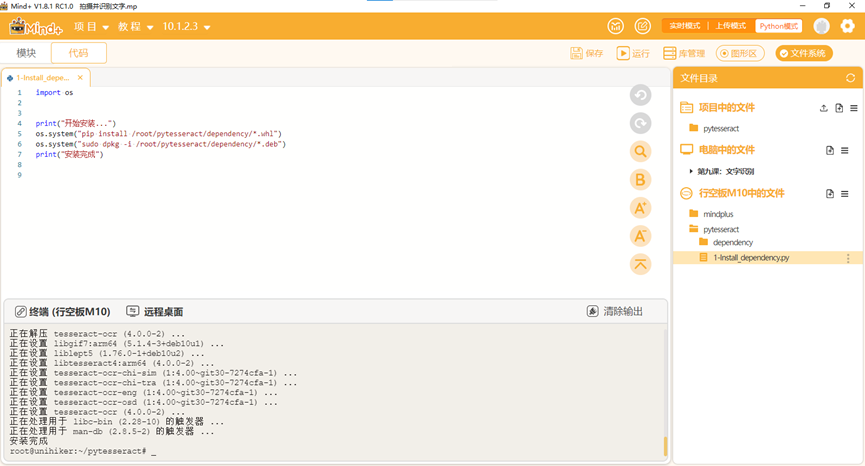The width and height of the screenshot is (865, 466).
Task: Switch to the 模块 tab
Action: tap(26, 53)
